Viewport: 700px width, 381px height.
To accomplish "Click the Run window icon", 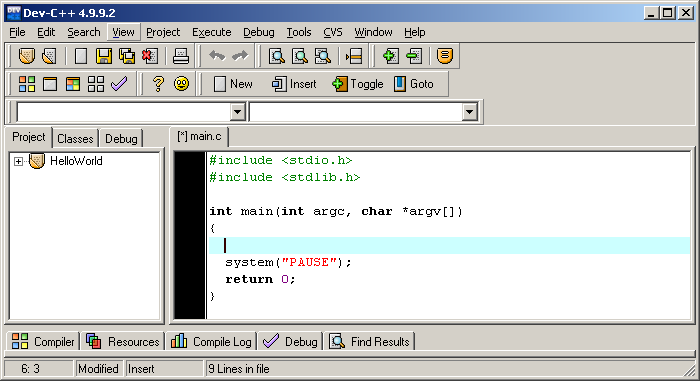I will pyautogui.click(x=50, y=84).
